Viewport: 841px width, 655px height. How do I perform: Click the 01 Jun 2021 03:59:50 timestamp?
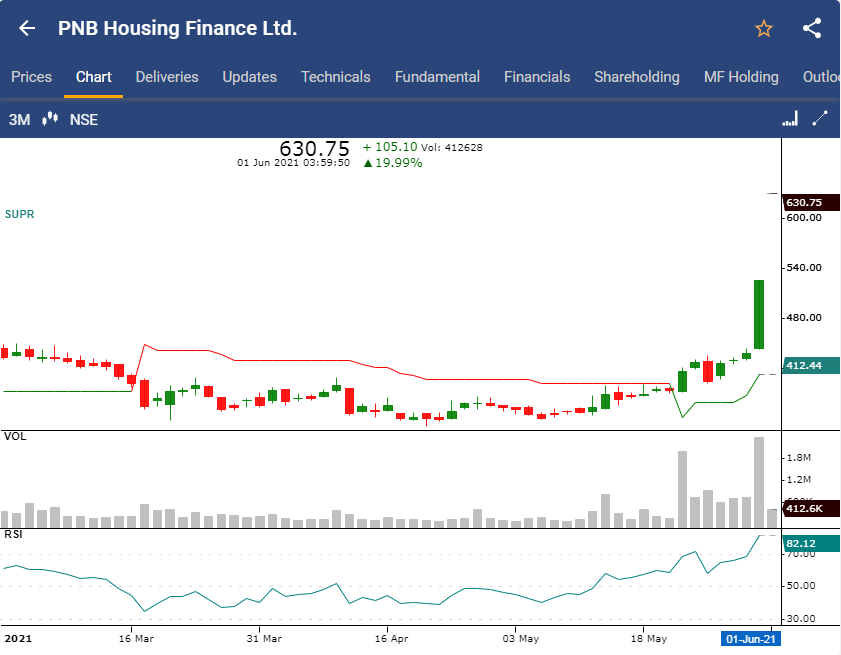click(x=293, y=163)
